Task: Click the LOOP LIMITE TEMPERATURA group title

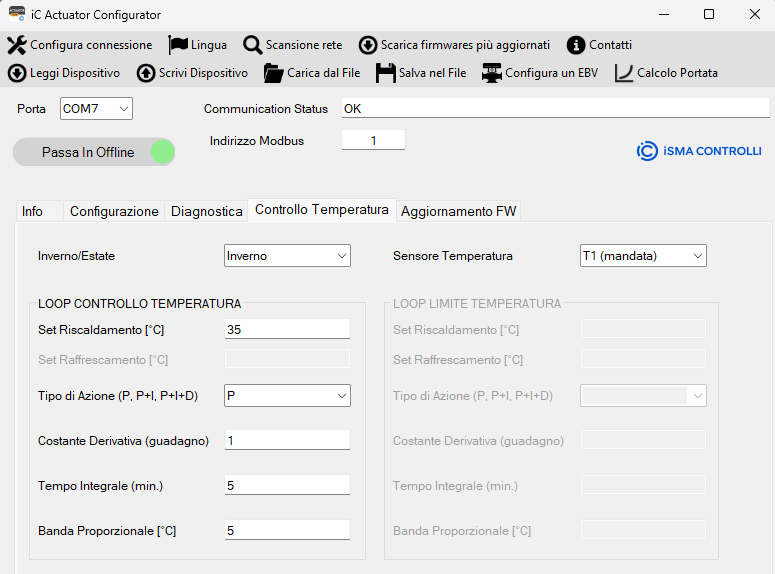Action: pyautogui.click(x=477, y=304)
